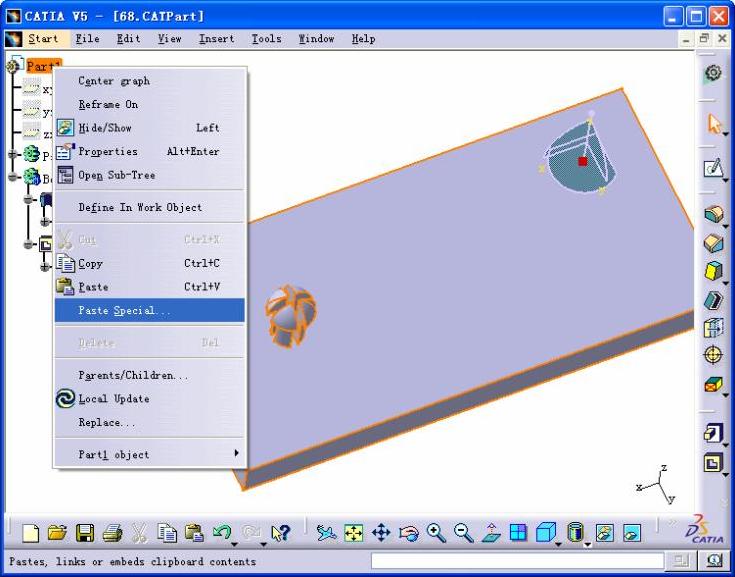
Task: Click the gear workbench icon at top right
Action: tap(713, 73)
